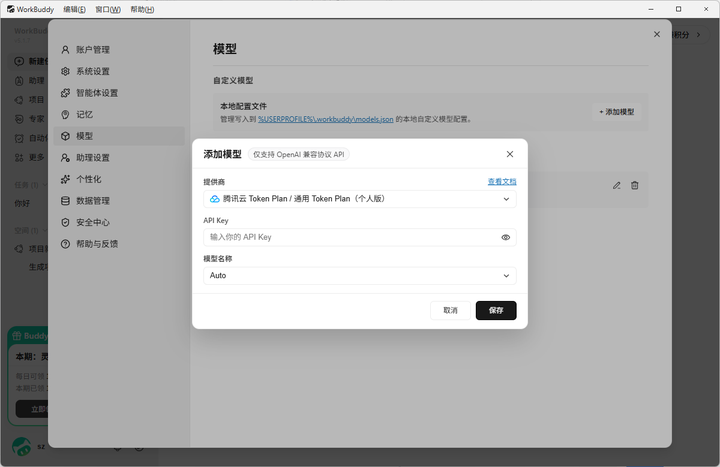The image size is (720, 467).
Task: Open 安全中心 in settings sidebar
Action: point(119,222)
